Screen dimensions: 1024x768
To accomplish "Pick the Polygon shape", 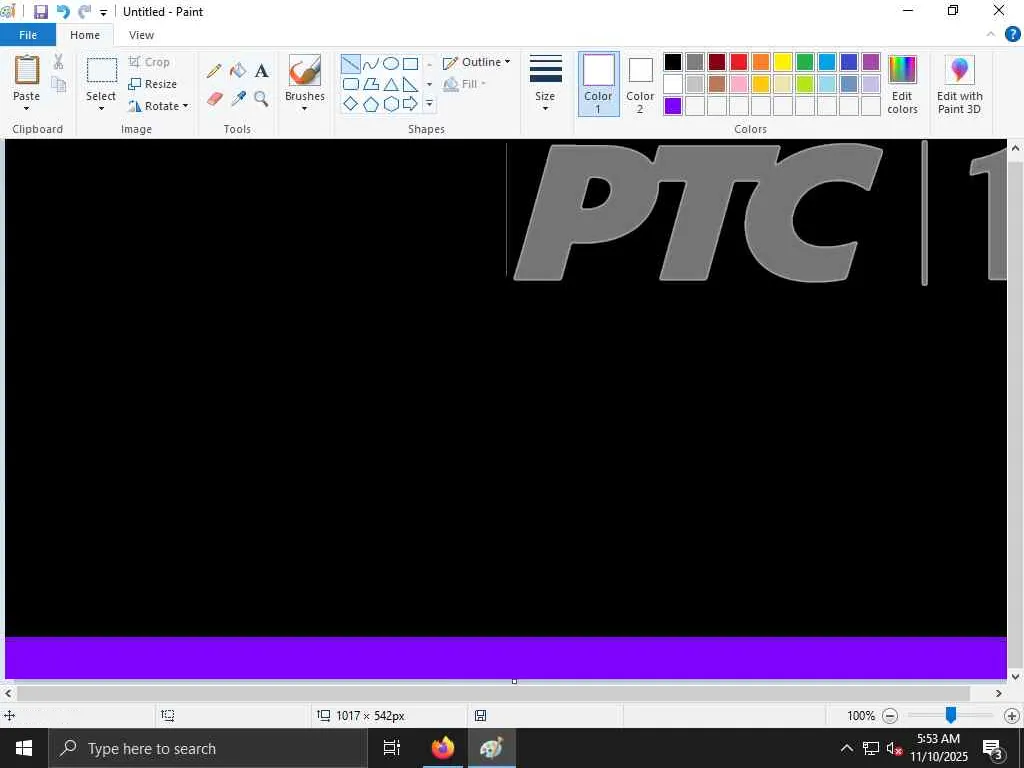I will click(371, 84).
